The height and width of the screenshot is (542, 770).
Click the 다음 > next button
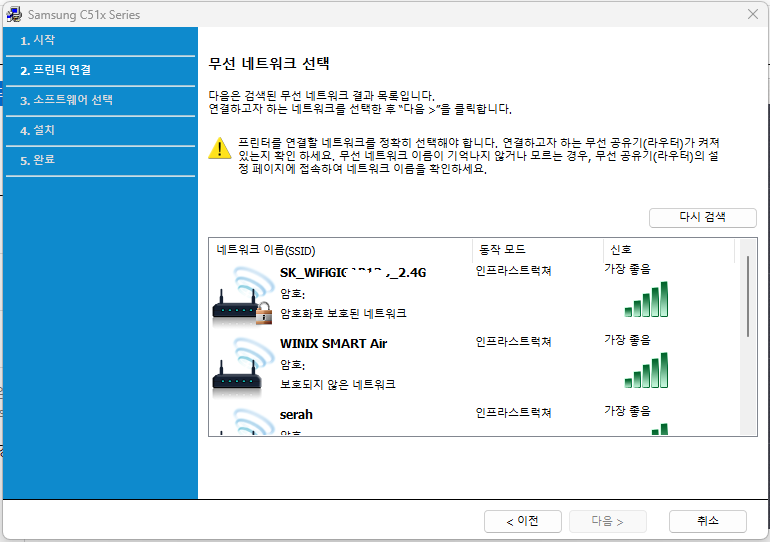point(607,521)
